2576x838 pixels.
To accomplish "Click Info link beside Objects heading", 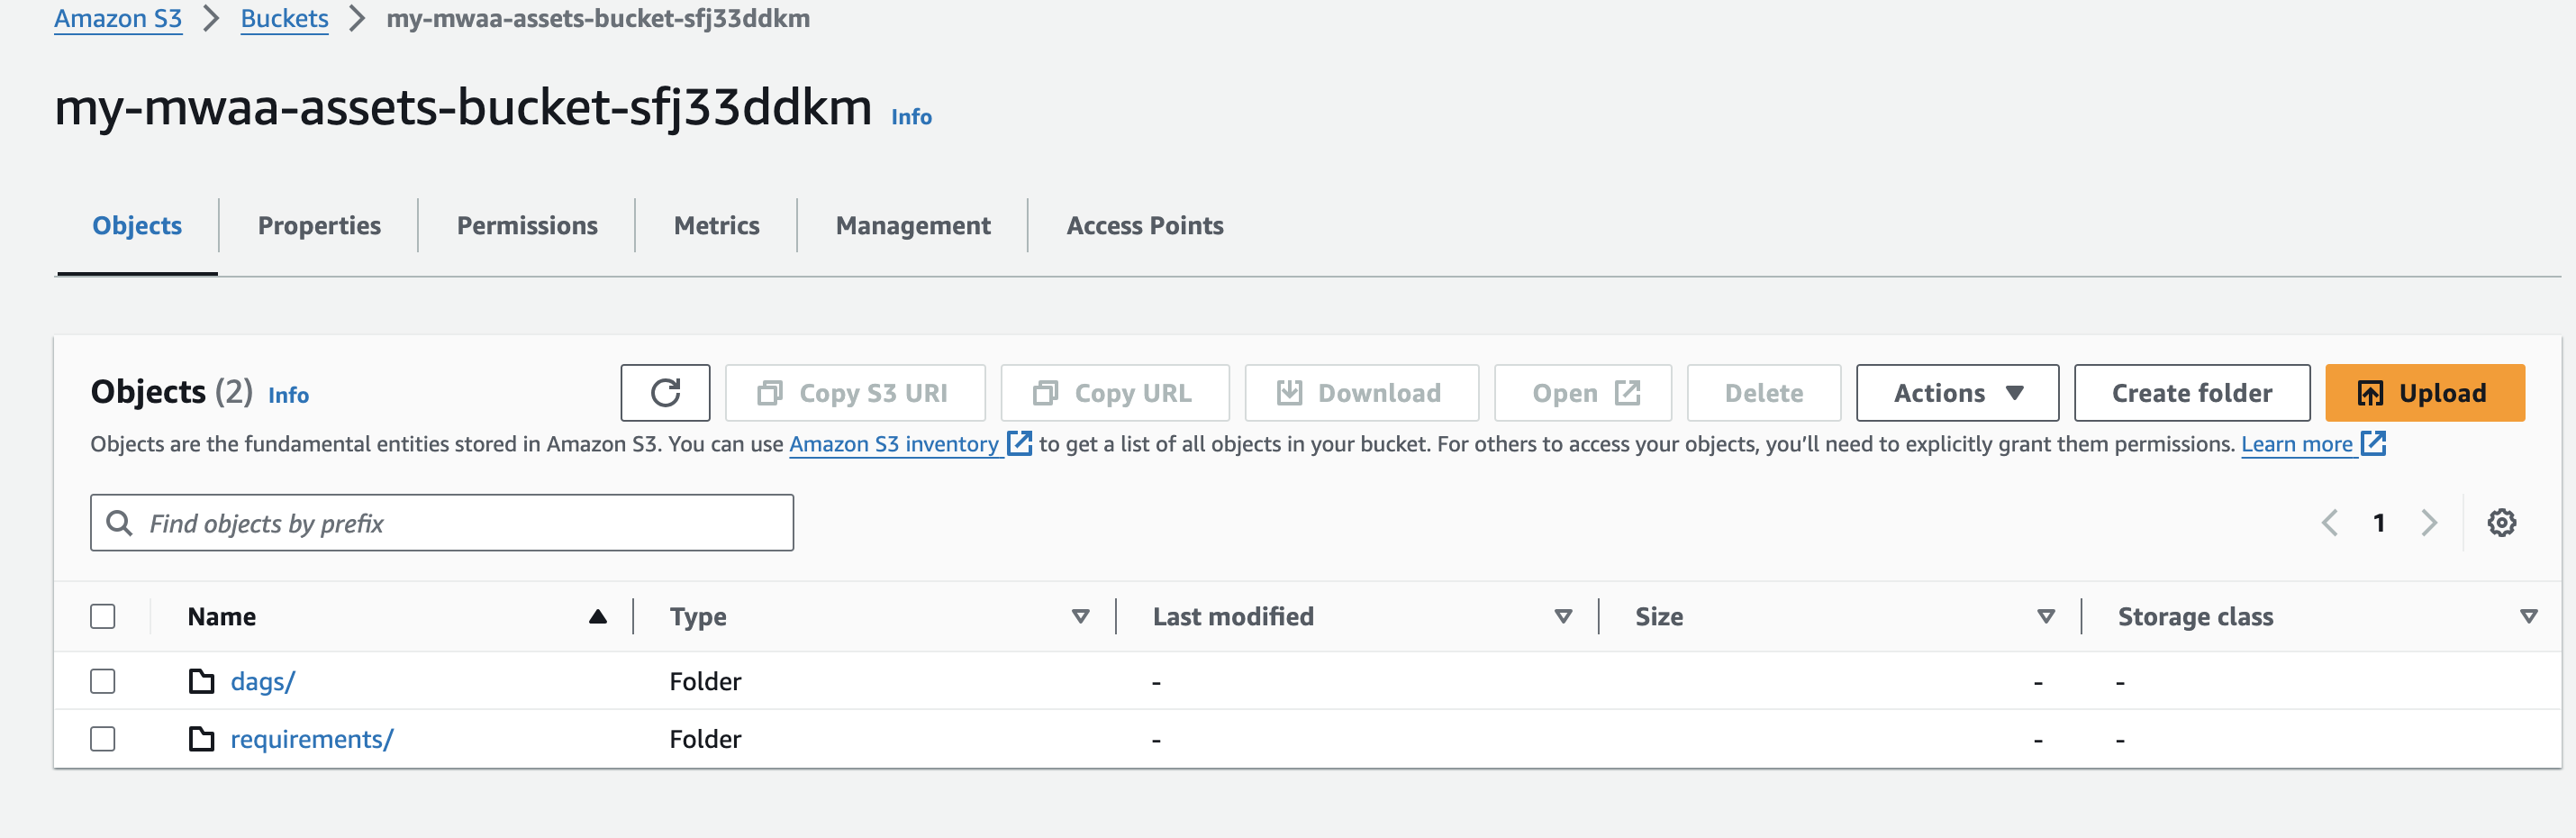I will point(288,395).
